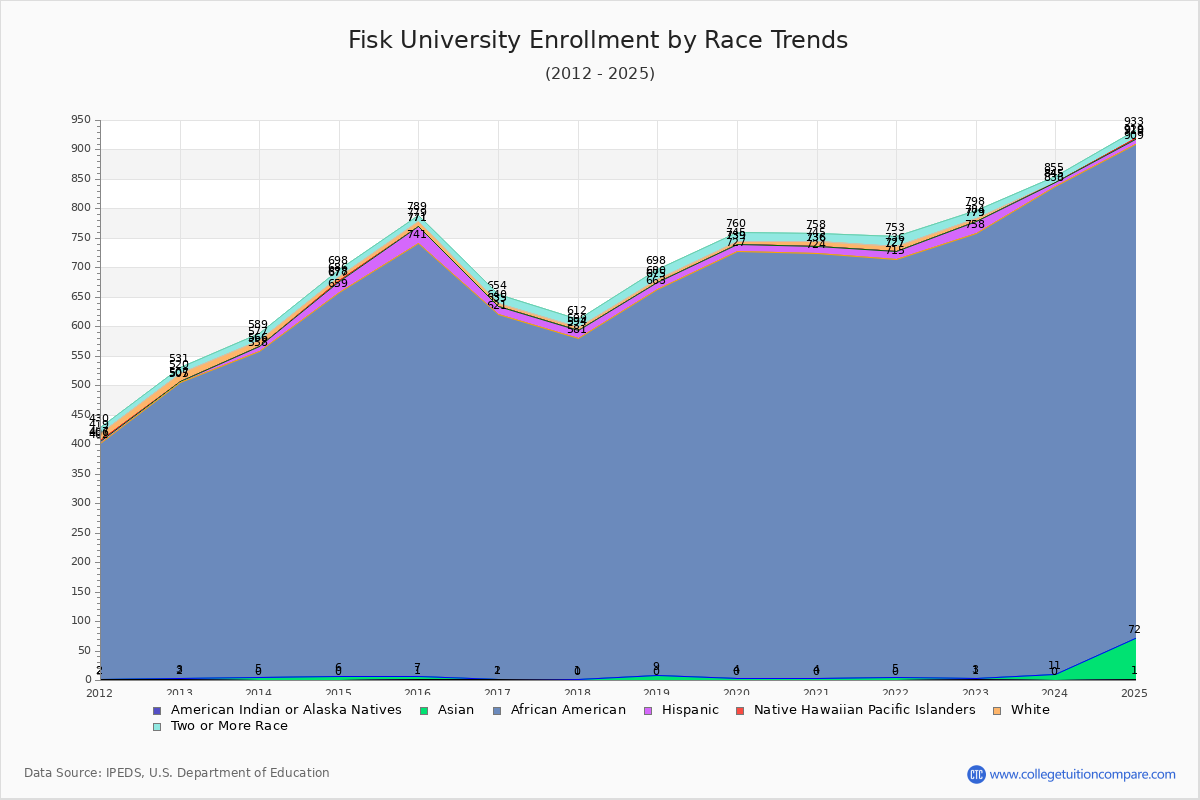1200x800 pixels.
Task: Click the 2025 x-axis label
Action: (1134, 693)
